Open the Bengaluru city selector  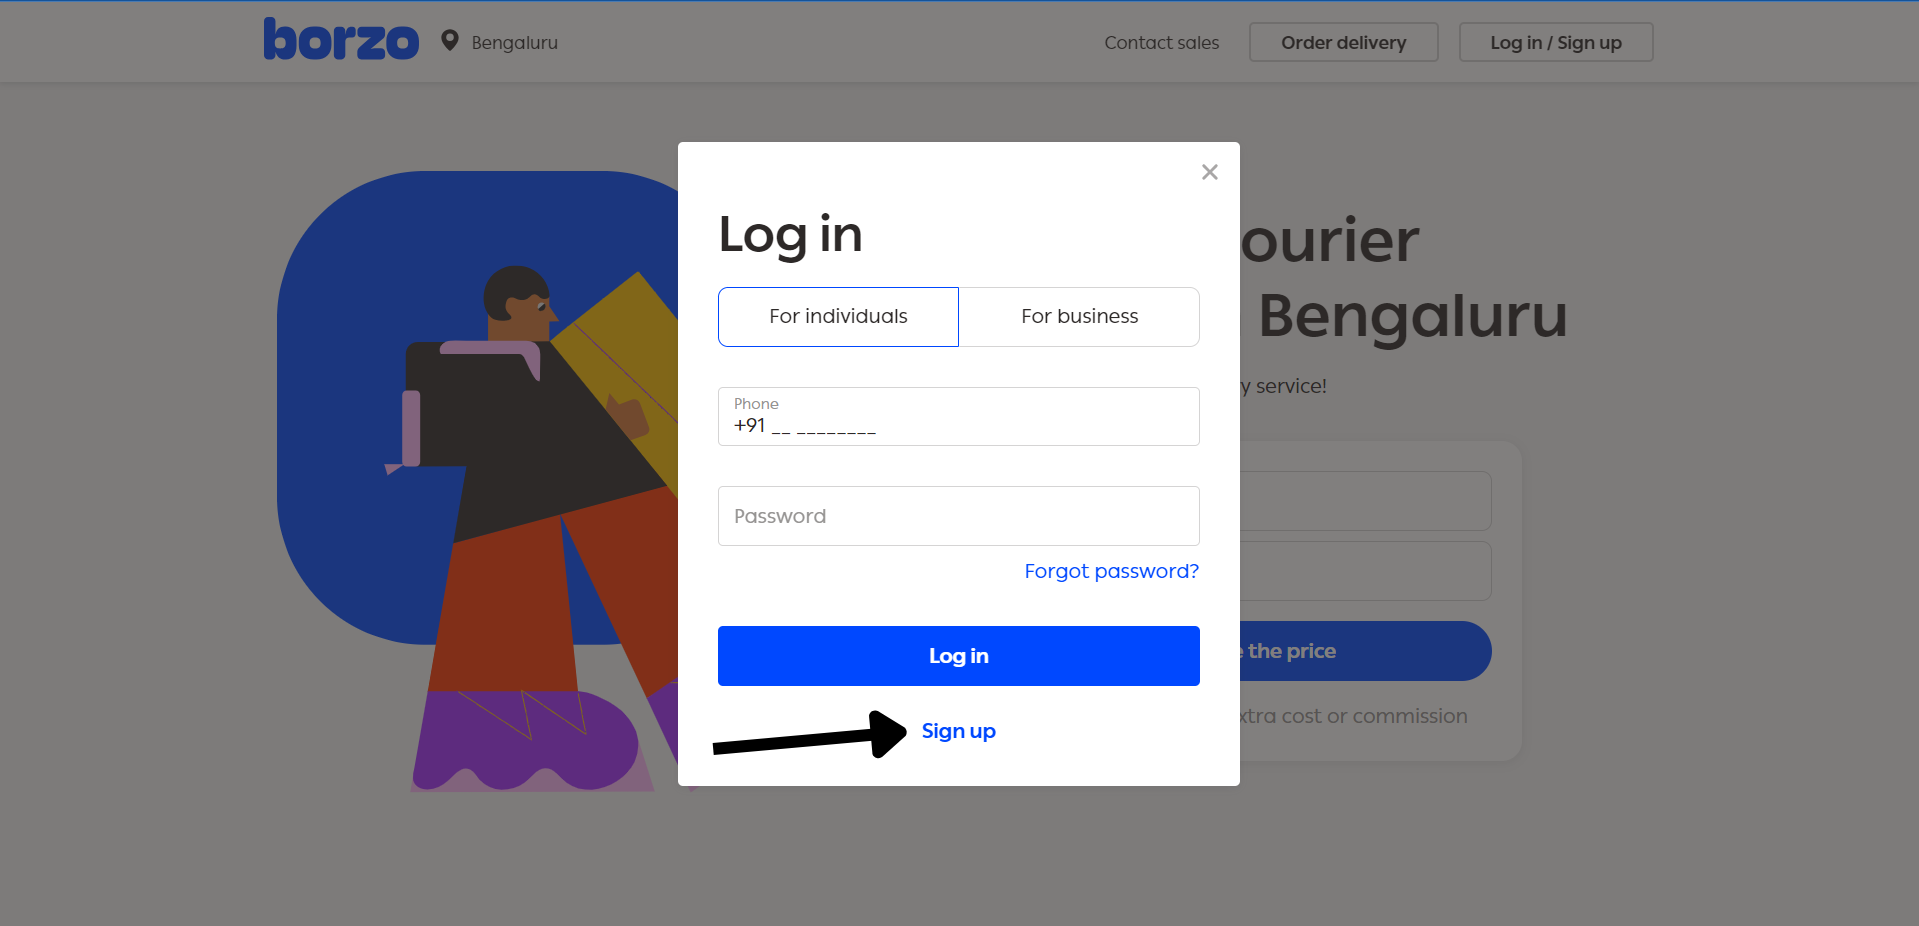click(514, 43)
